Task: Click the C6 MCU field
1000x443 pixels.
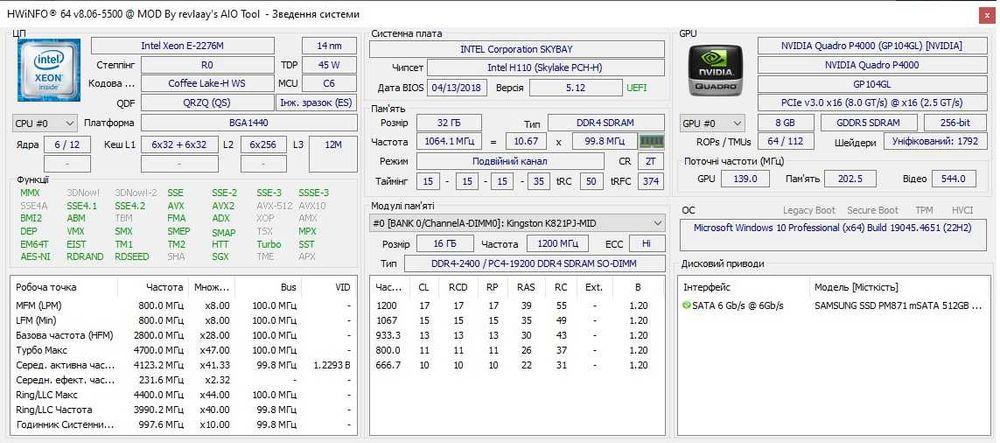Action: pos(329,84)
